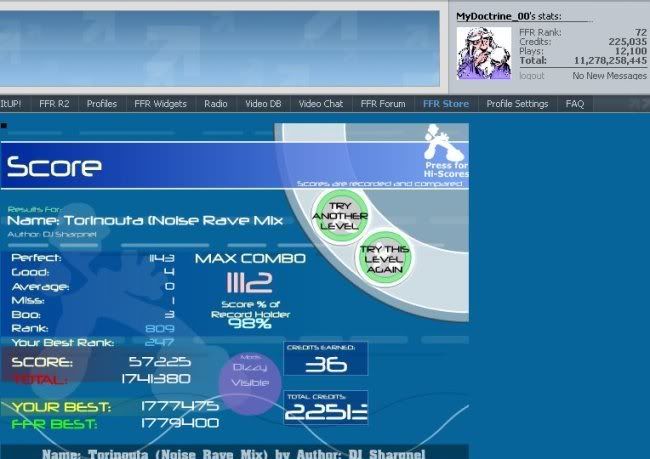Open the Radio page

click(215, 103)
